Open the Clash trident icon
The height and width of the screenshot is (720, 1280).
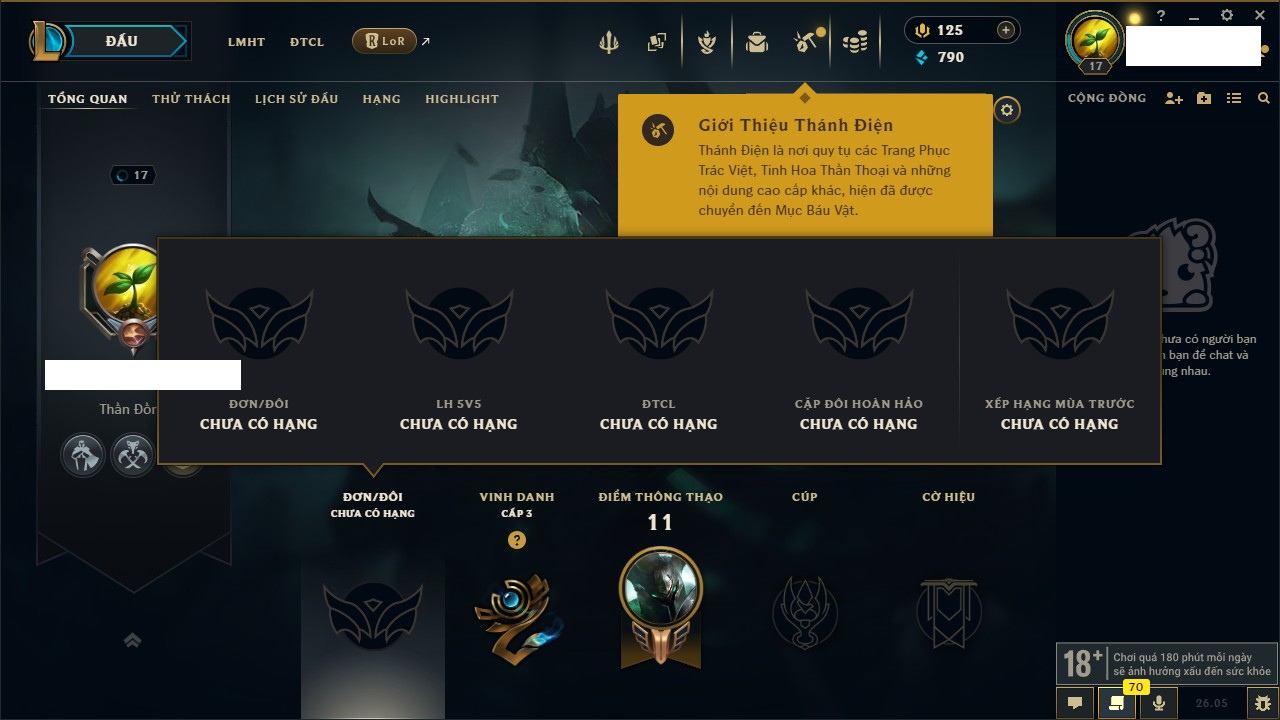click(608, 42)
